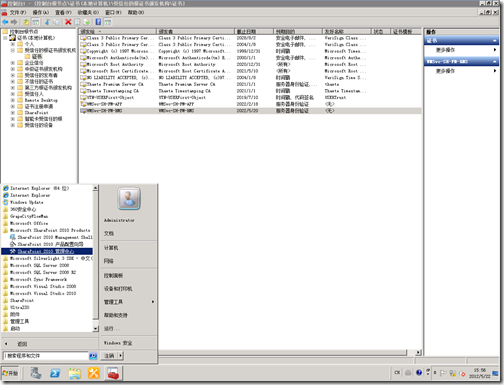504x385 pixels.
Task: Click the help icon in the system tray
Action: (419, 373)
